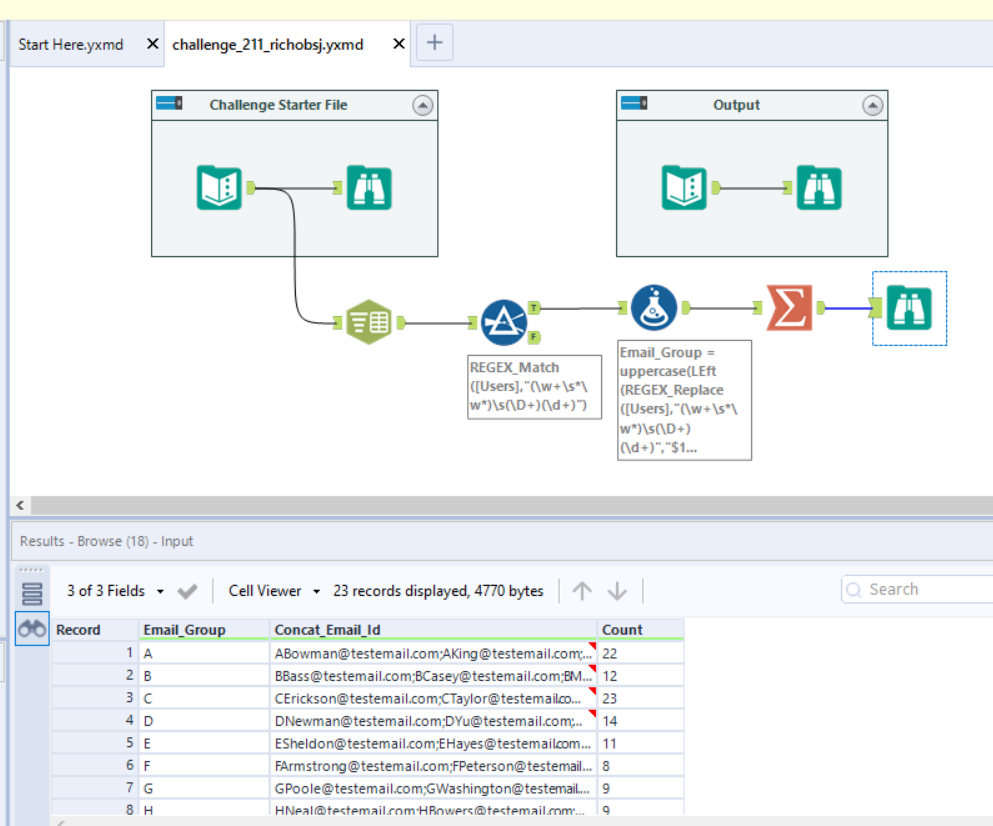Toggle the Output container enable icon
This screenshot has width=993, height=826.
pyautogui.click(x=633, y=104)
